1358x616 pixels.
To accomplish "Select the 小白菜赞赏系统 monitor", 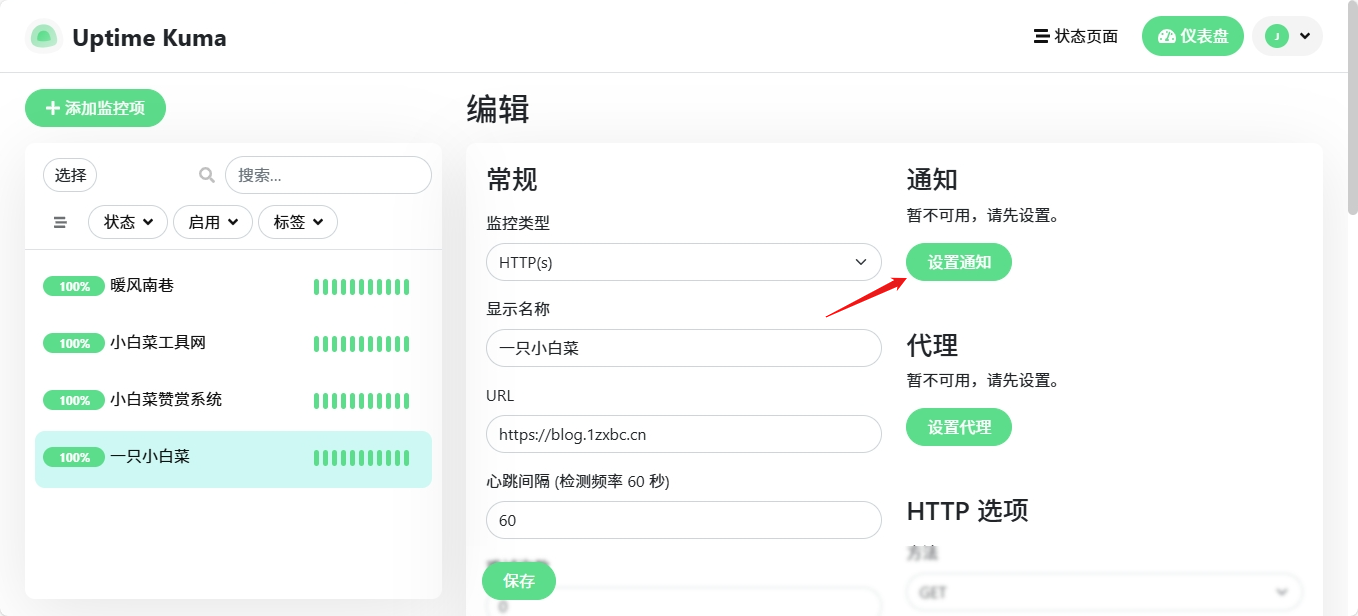I will pyautogui.click(x=166, y=400).
